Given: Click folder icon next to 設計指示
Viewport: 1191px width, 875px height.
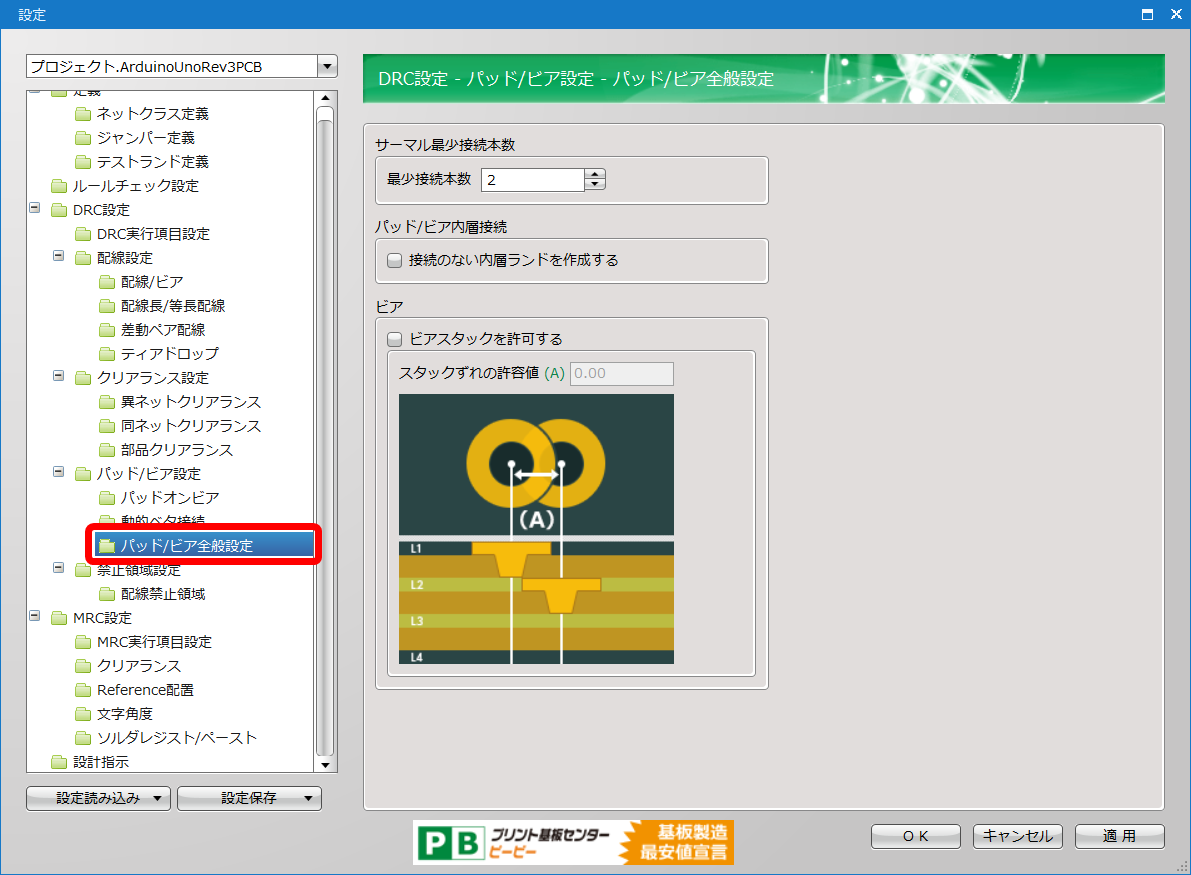Looking at the screenshot, I should [x=59, y=762].
